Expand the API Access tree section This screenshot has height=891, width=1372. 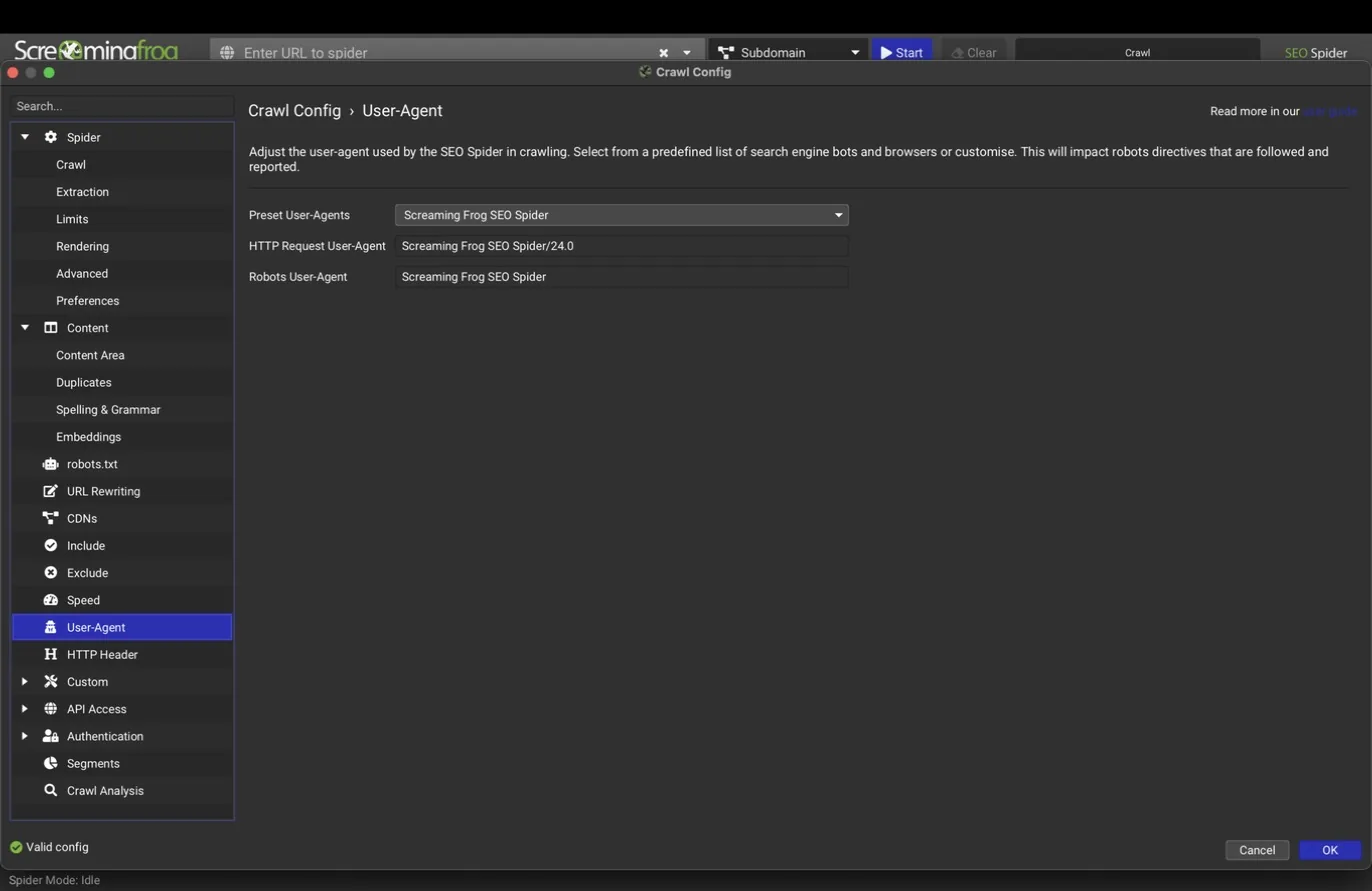pyautogui.click(x=25, y=709)
